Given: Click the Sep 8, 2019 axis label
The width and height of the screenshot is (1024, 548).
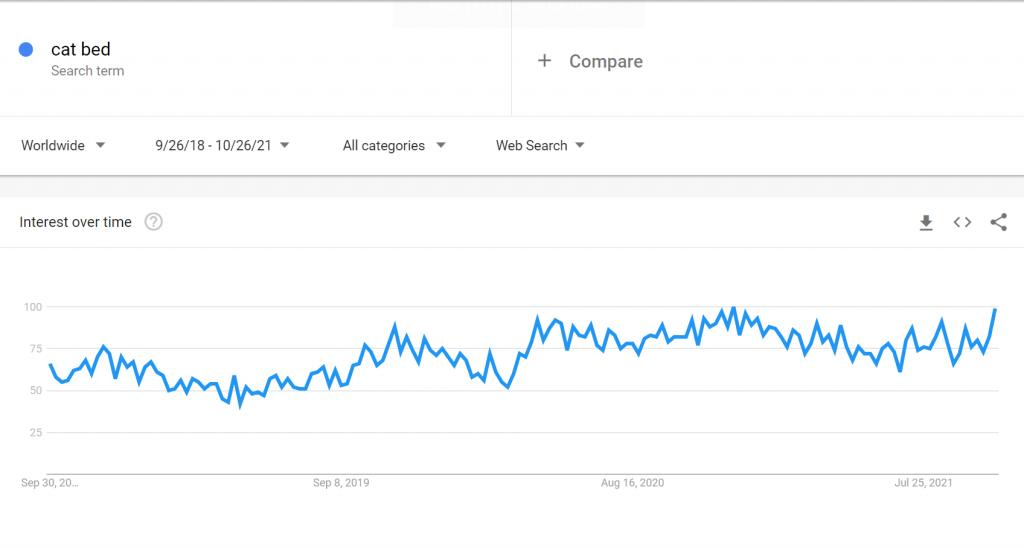Looking at the screenshot, I should pyautogui.click(x=341, y=483).
